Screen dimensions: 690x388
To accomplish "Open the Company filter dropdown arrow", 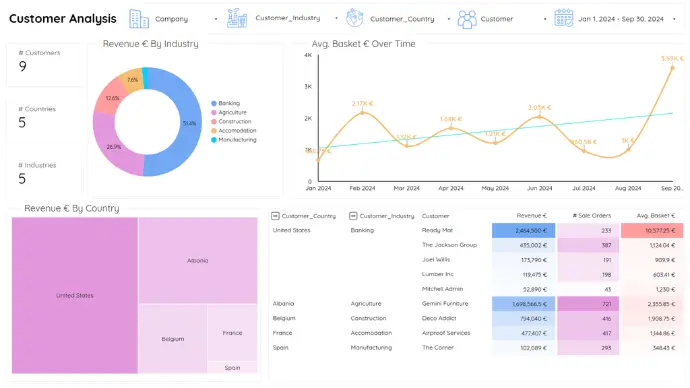I will [x=216, y=19].
